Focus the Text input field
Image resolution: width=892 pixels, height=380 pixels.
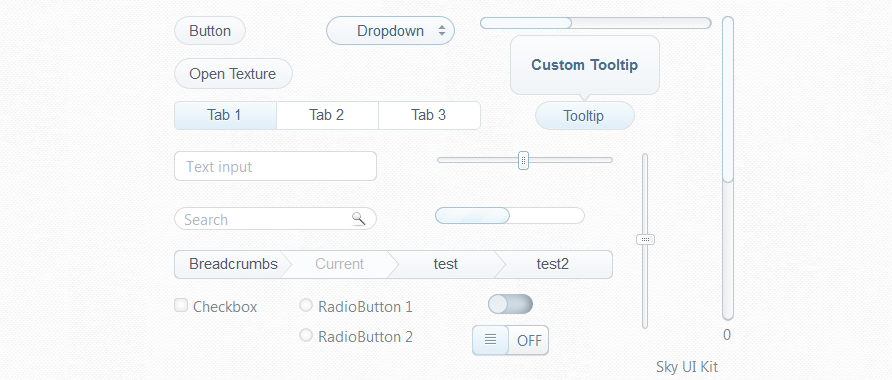click(x=275, y=166)
